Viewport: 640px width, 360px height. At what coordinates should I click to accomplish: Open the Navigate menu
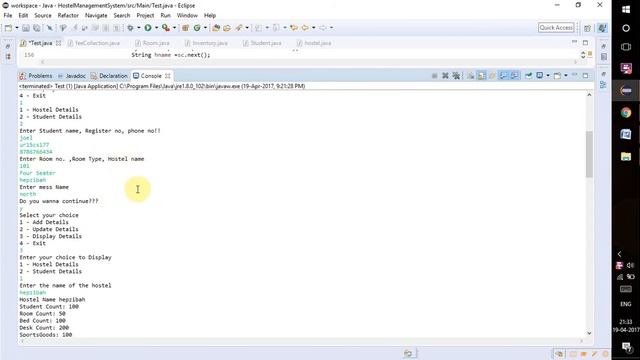(96, 16)
